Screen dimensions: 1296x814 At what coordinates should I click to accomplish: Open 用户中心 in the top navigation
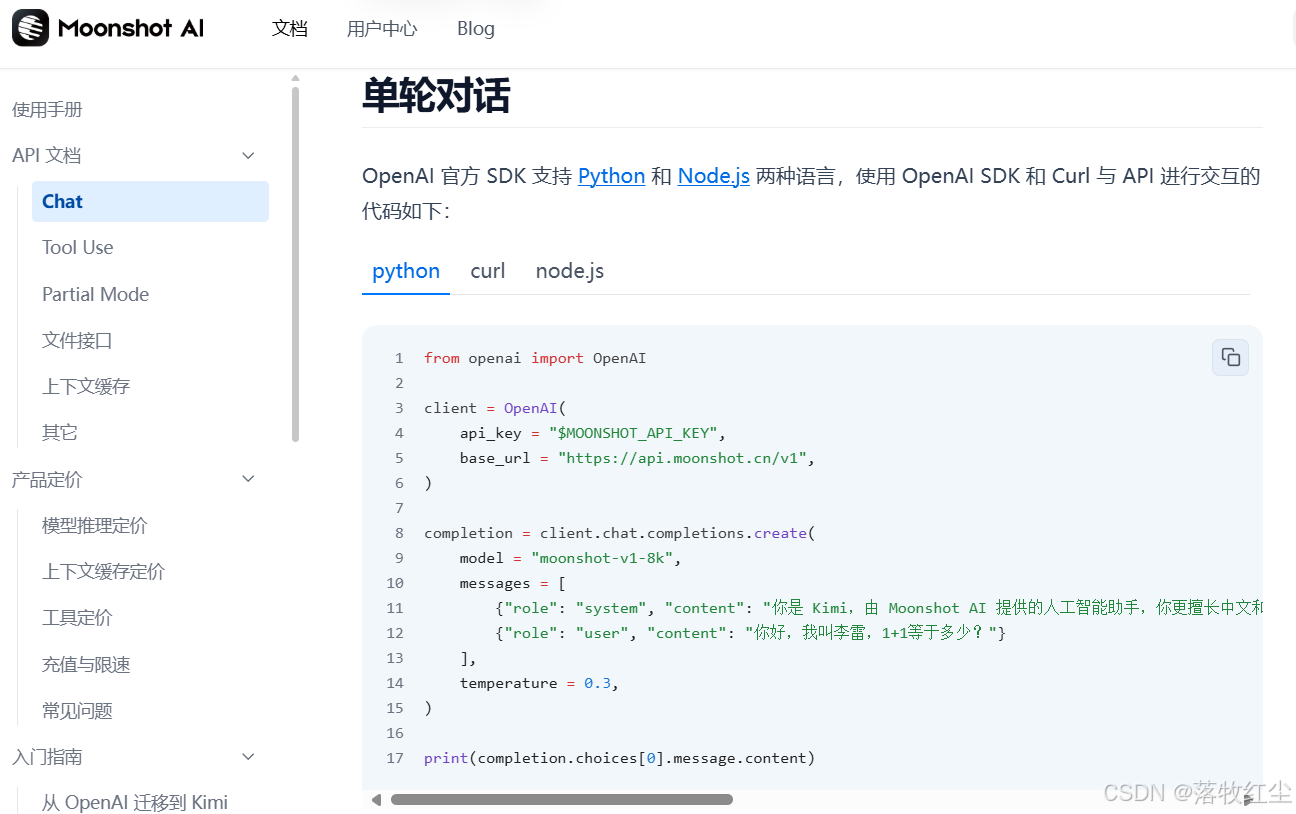tap(382, 28)
